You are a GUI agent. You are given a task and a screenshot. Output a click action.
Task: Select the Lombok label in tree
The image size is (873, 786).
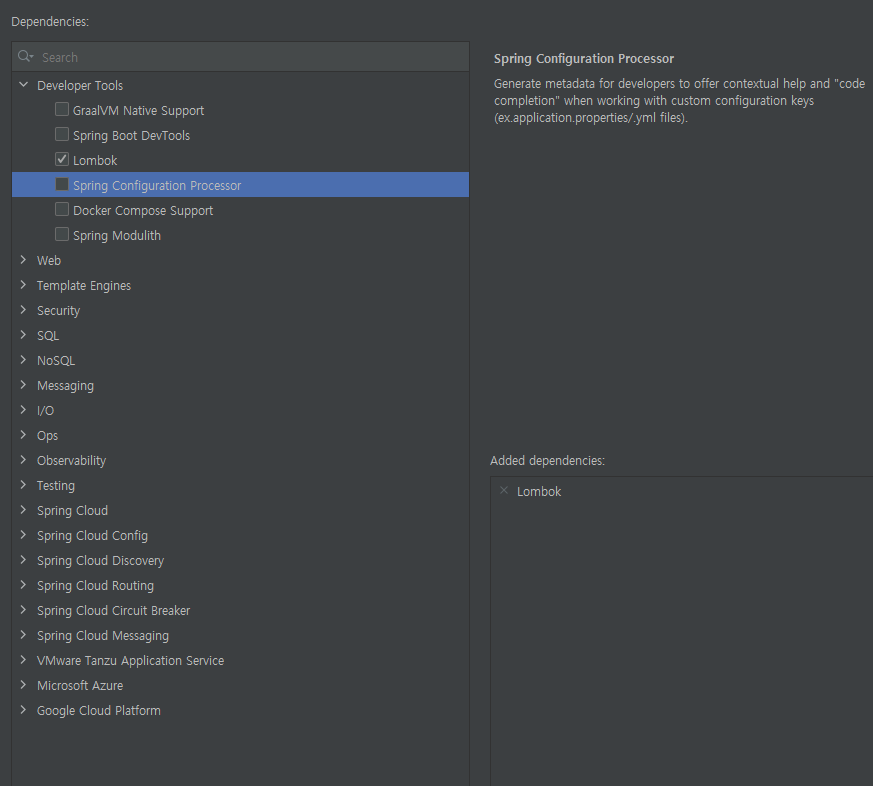coord(95,161)
